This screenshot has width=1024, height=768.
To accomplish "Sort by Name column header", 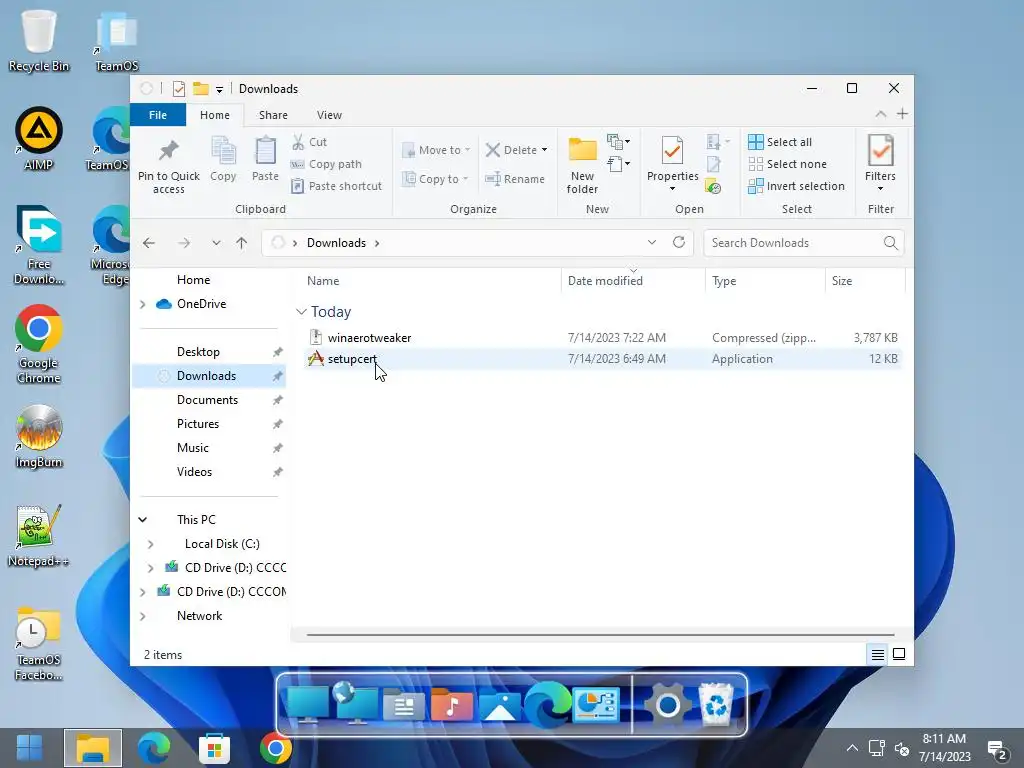I will (x=431, y=281).
